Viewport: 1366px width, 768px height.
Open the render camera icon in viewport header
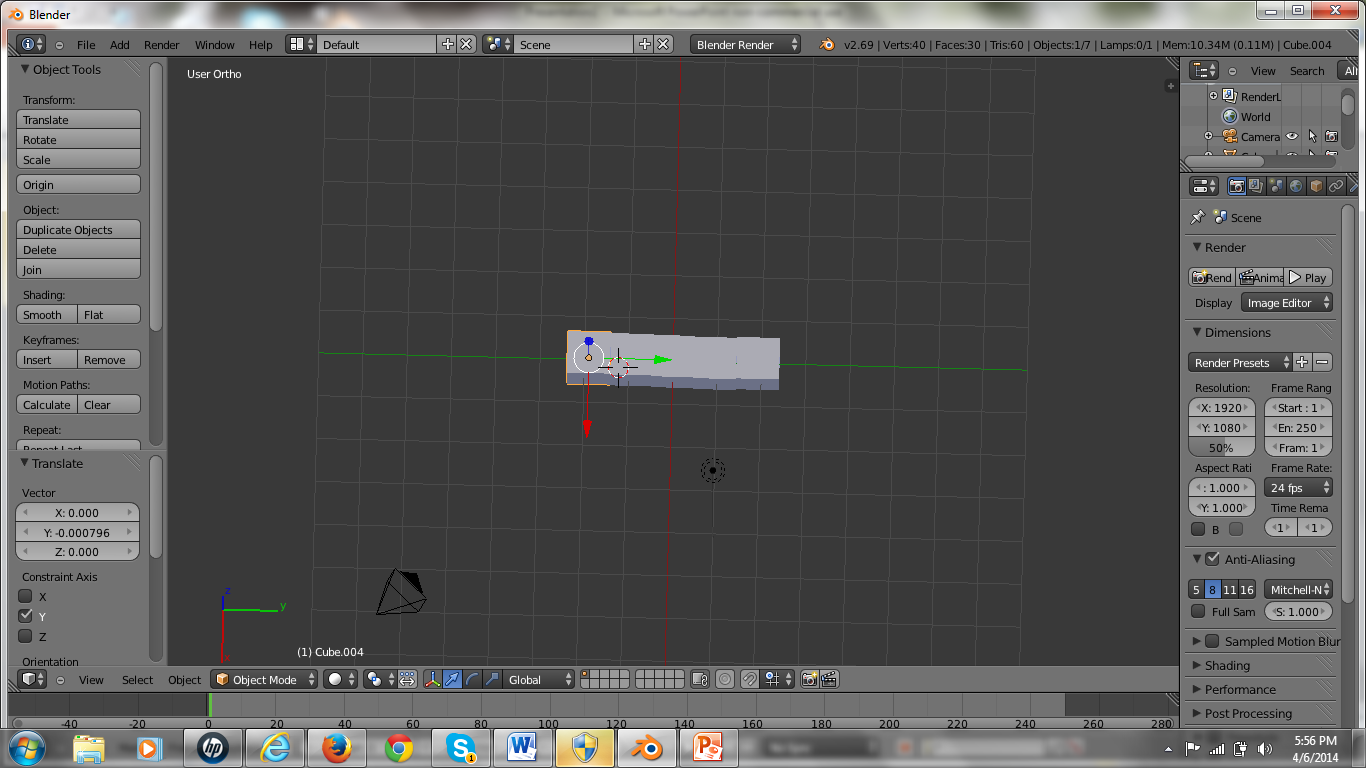click(x=808, y=679)
